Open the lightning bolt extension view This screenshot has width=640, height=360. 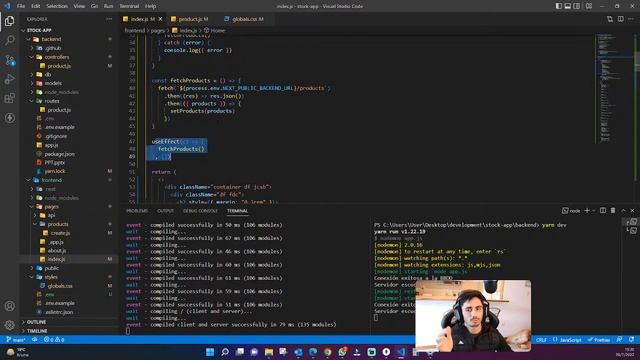[9, 118]
